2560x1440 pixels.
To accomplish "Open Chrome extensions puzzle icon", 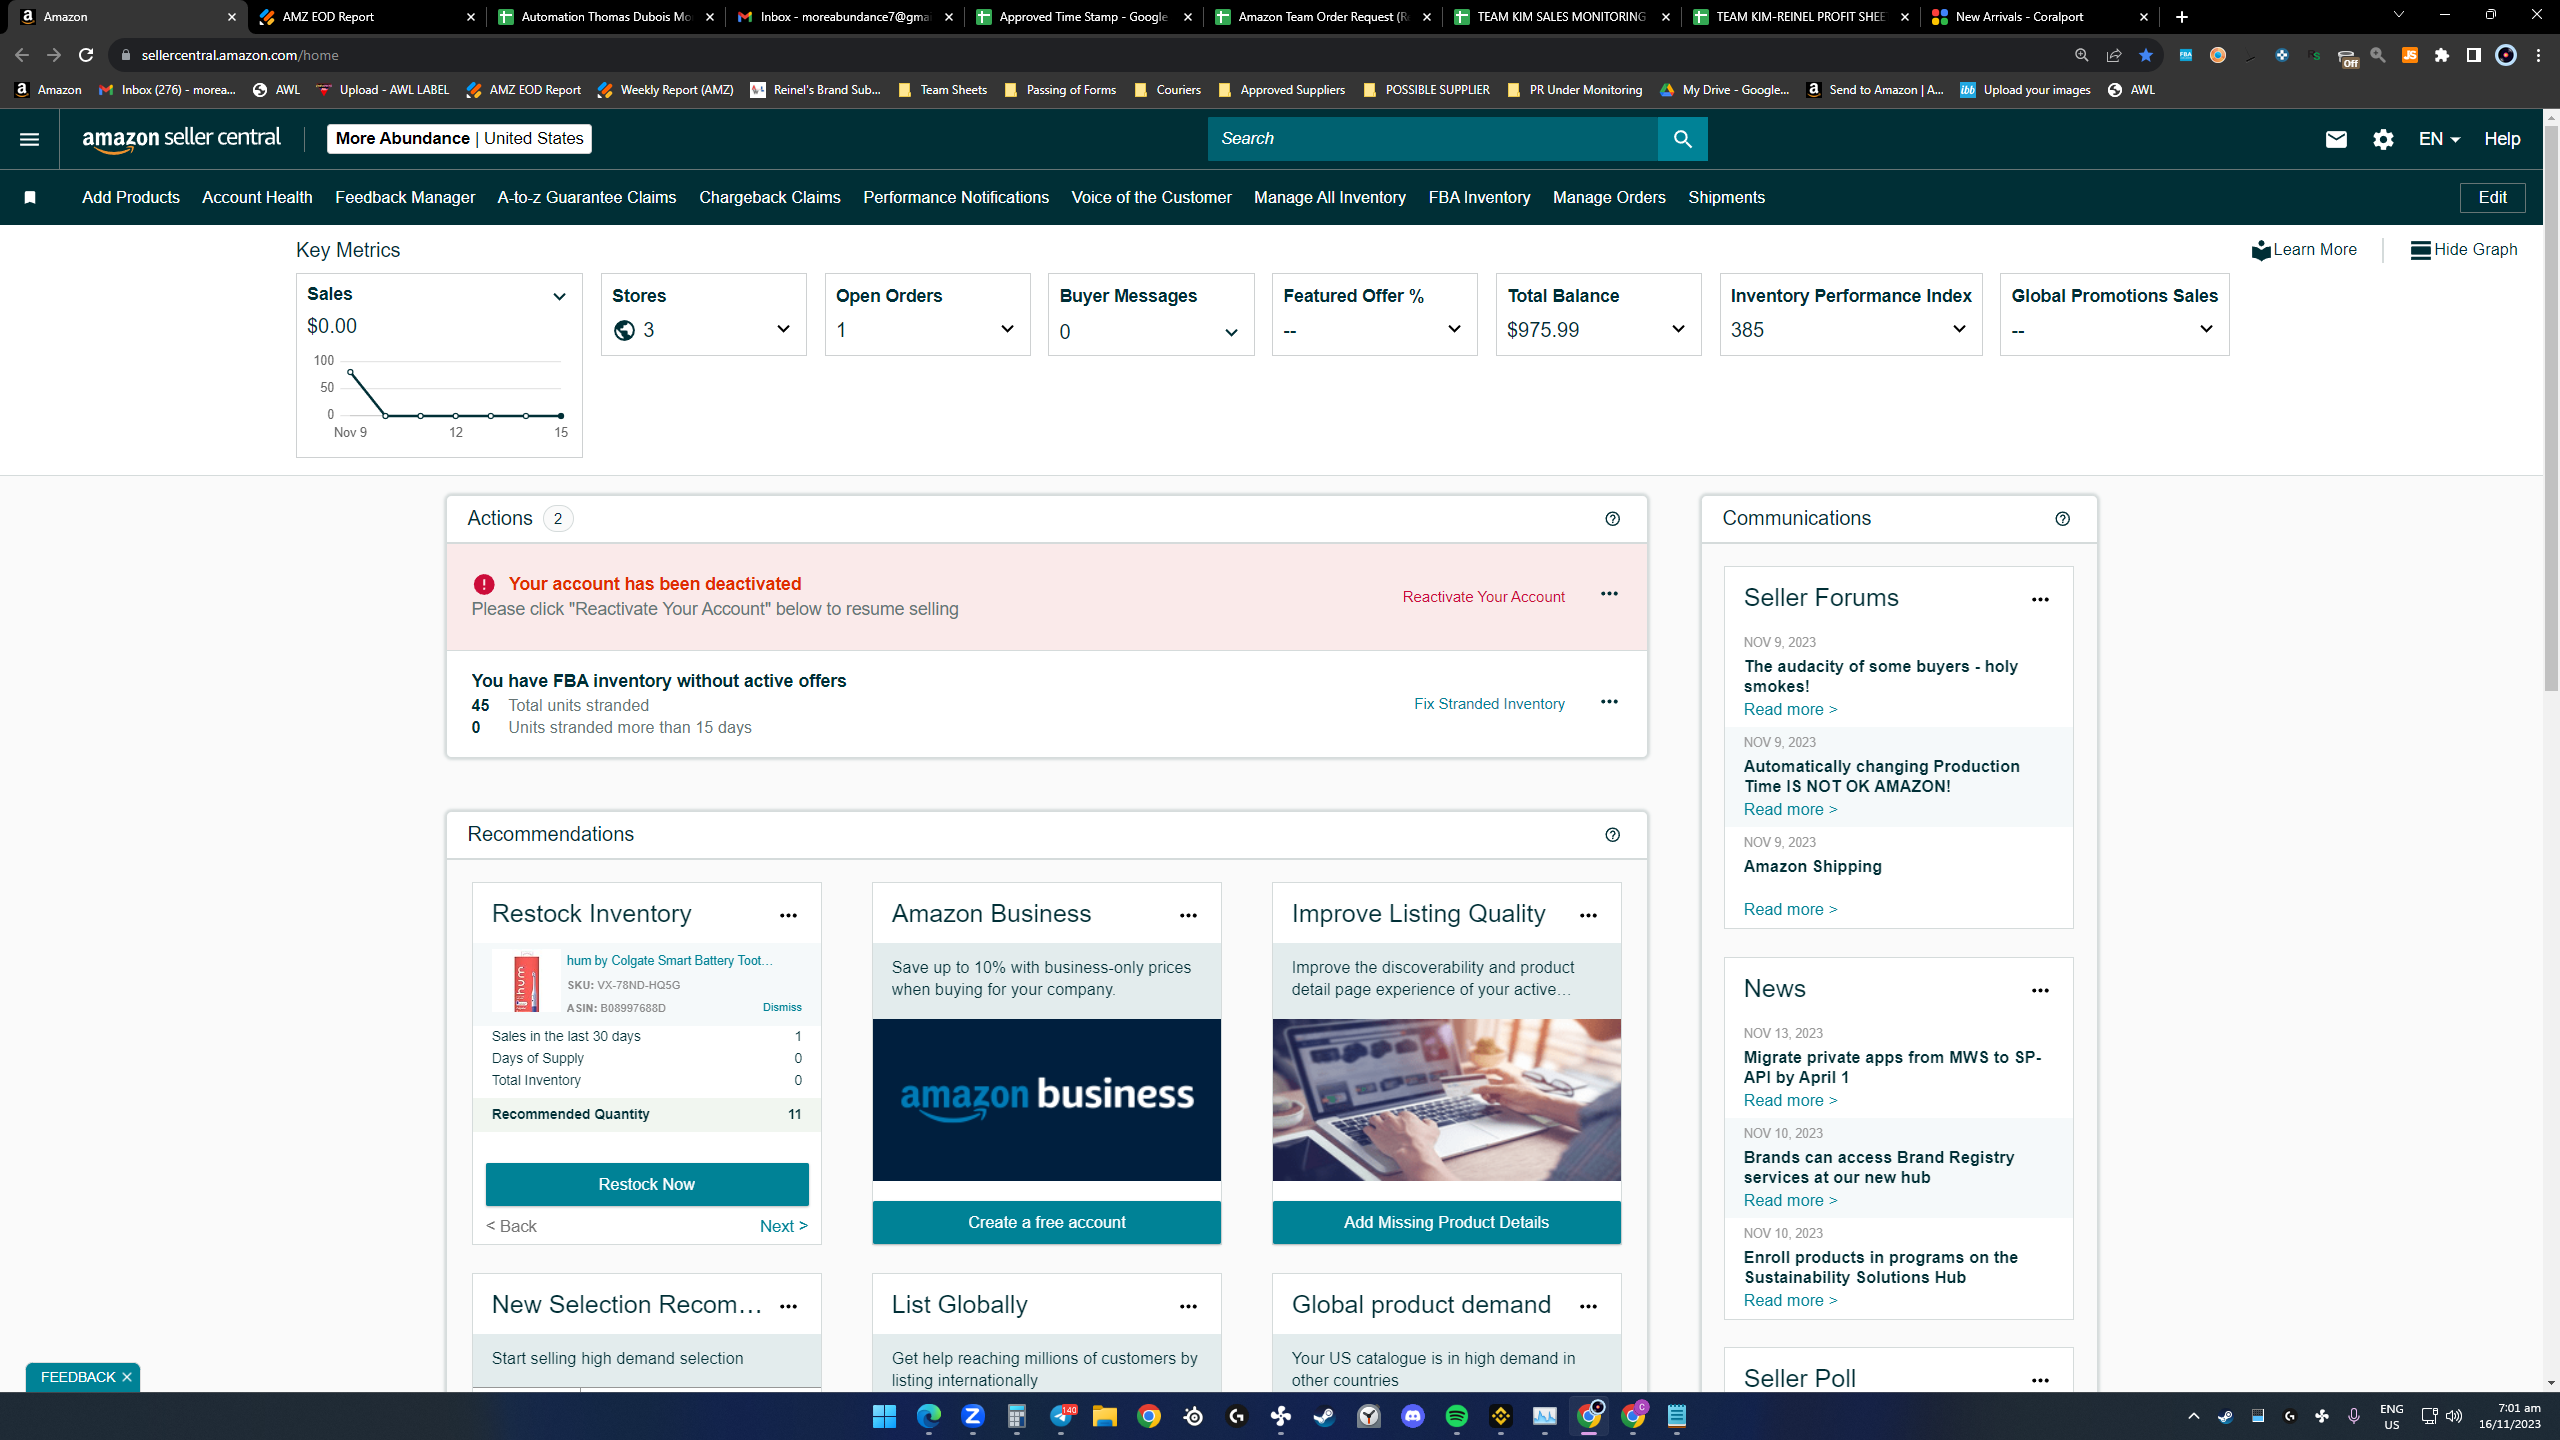I will click(2442, 56).
